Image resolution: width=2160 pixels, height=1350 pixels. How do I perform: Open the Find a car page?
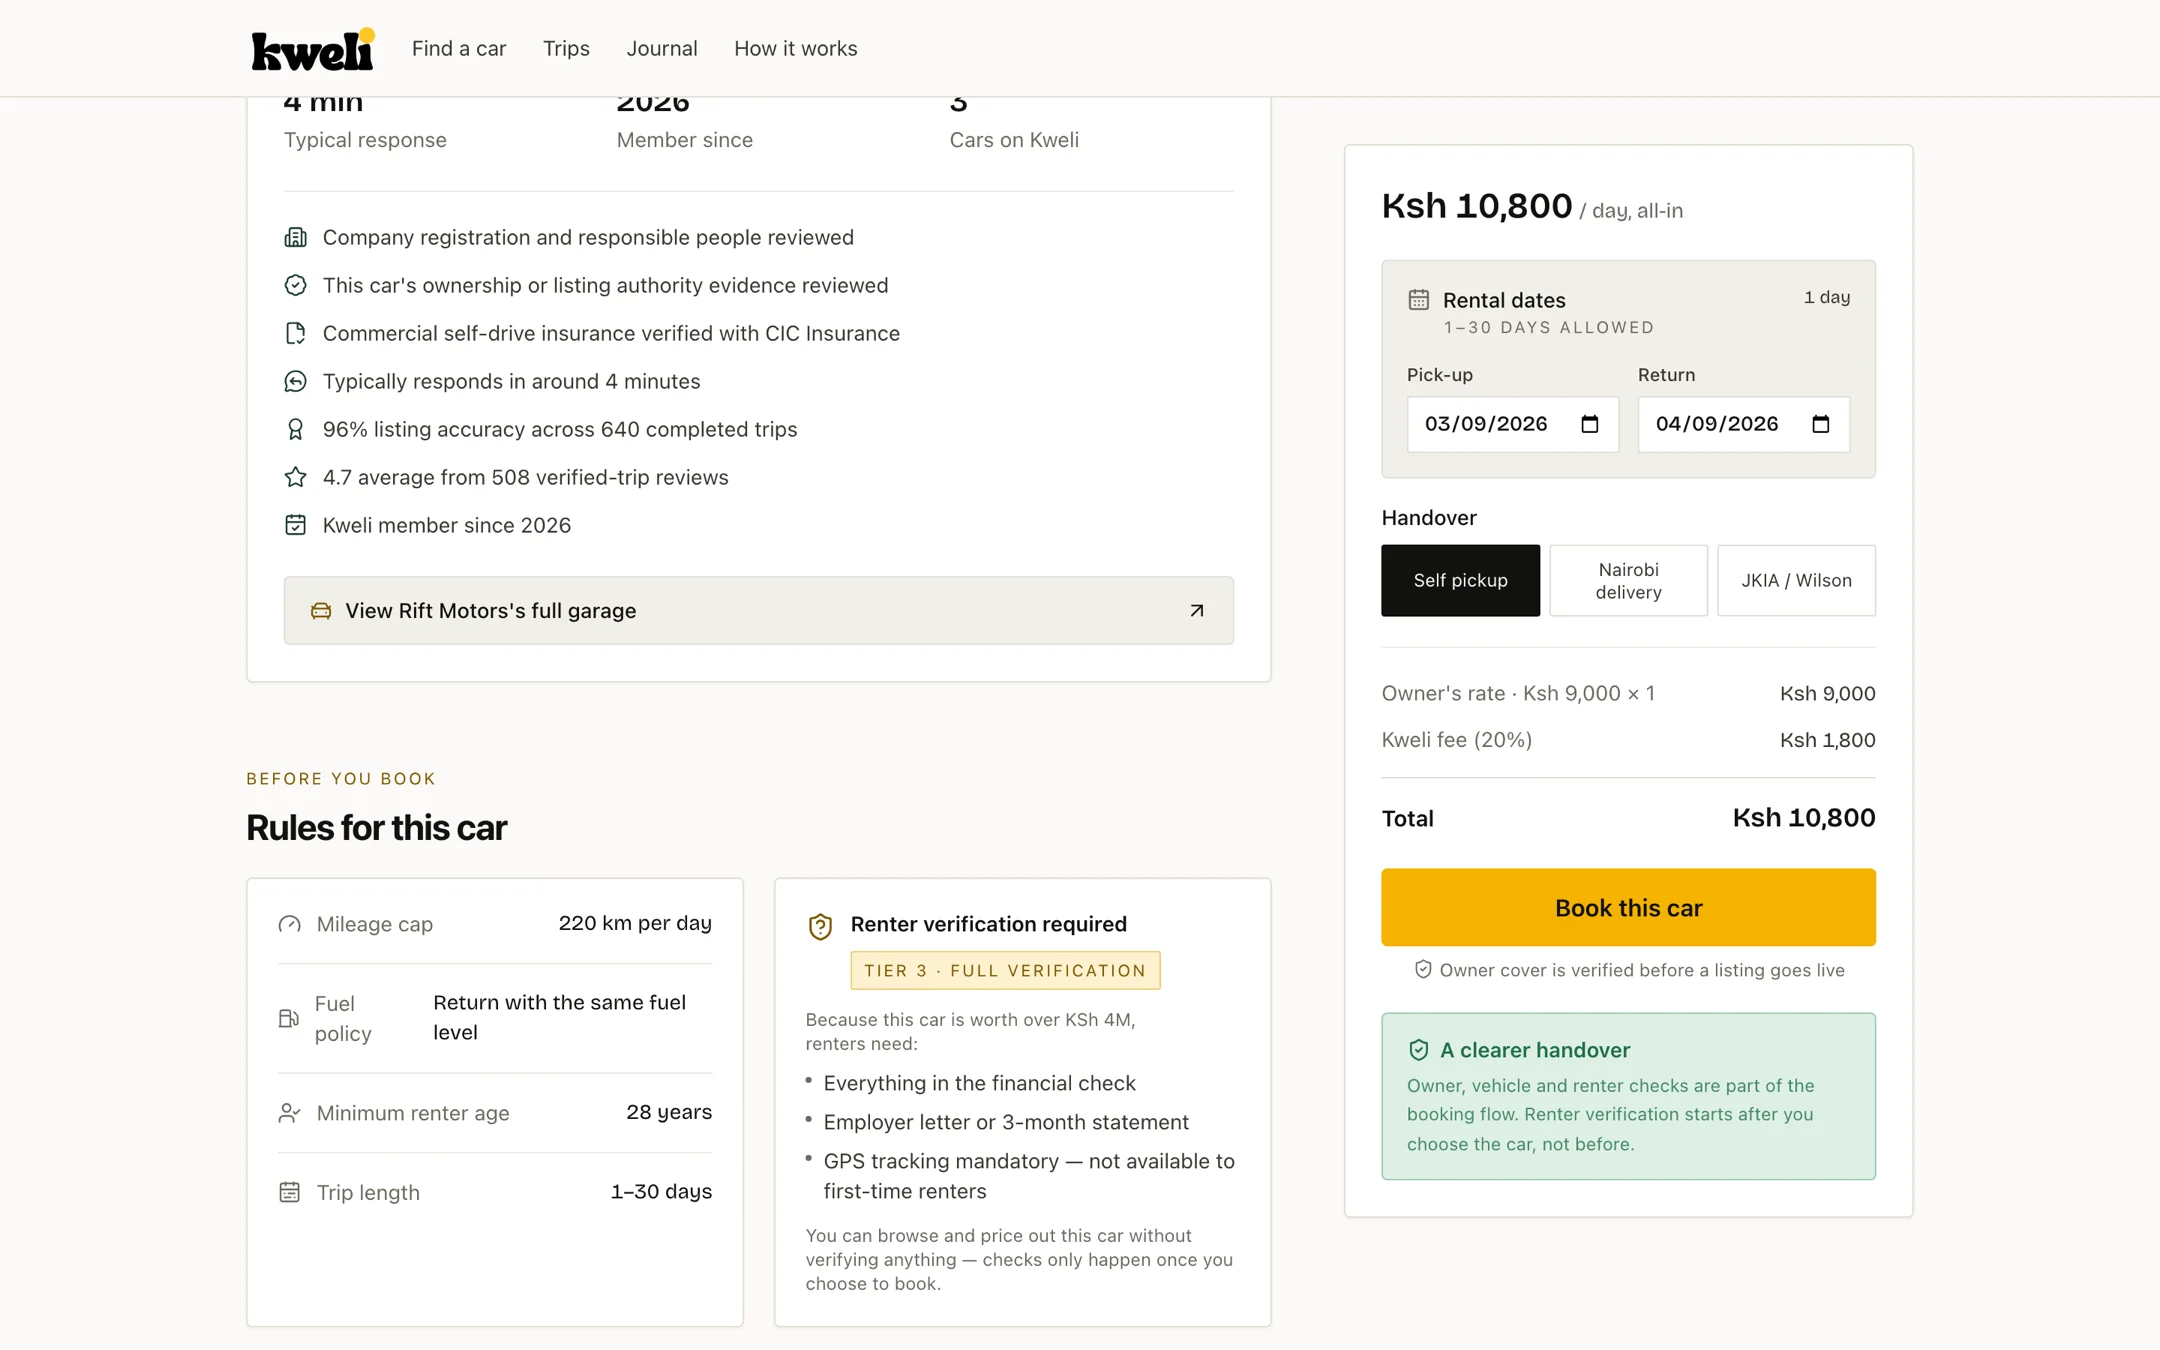pyautogui.click(x=459, y=48)
